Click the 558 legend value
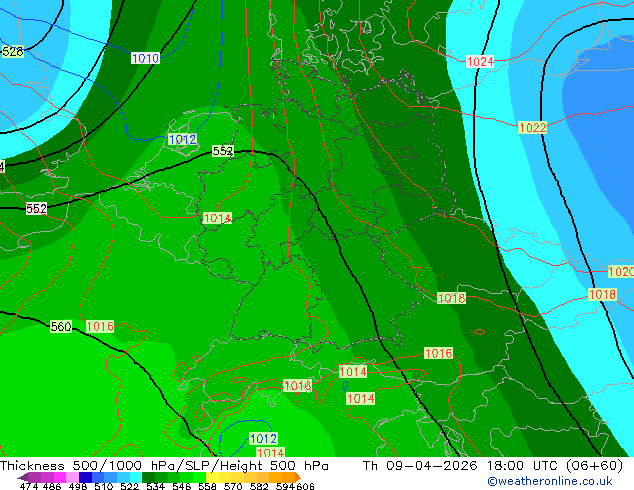 pos(207,486)
